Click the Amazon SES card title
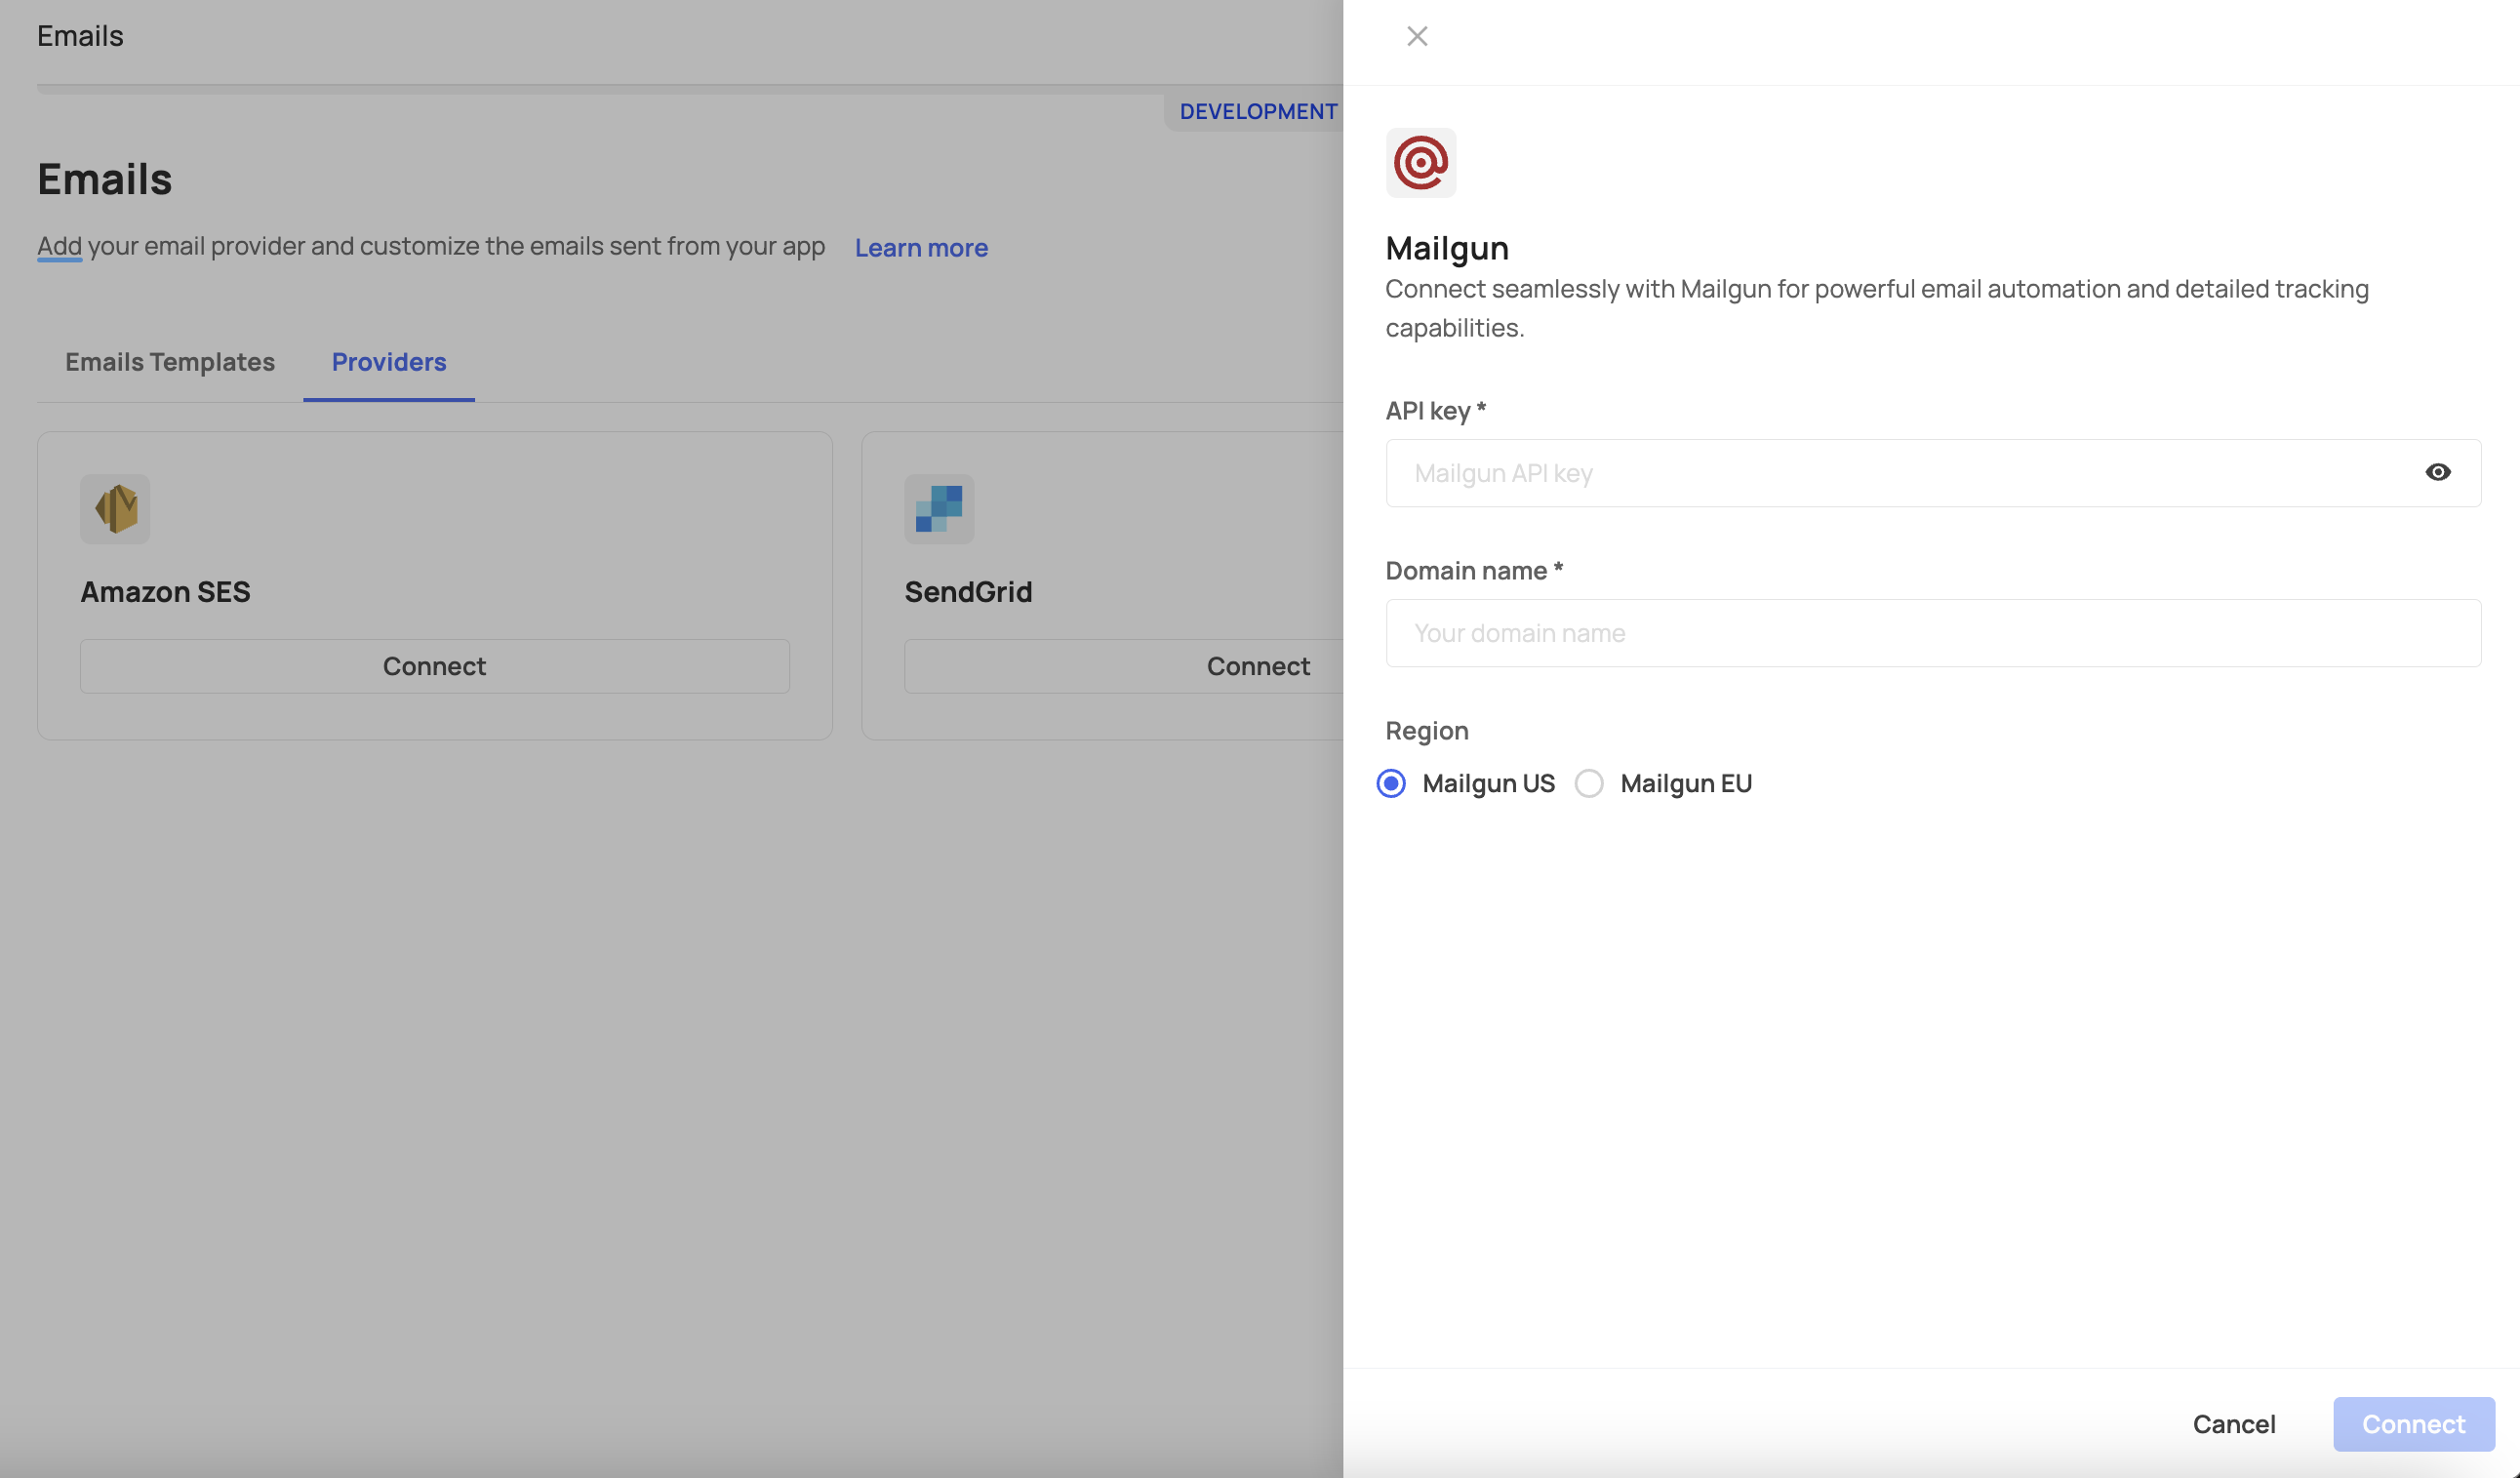 click(x=165, y=592)
